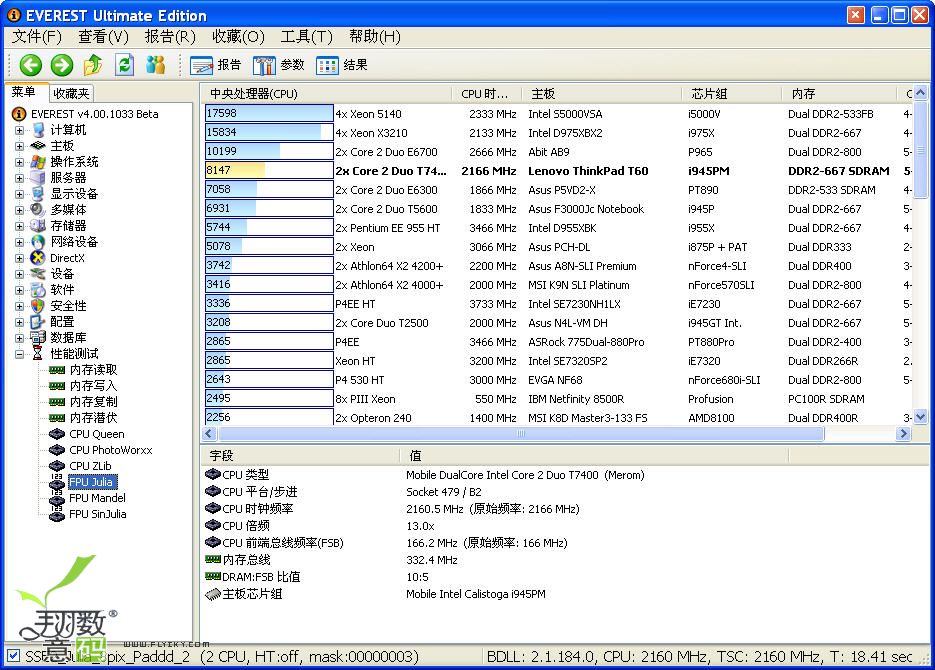Screen dimensions: 935x670
Task: Select the DirectX tree icon
Action: (38, 258)
